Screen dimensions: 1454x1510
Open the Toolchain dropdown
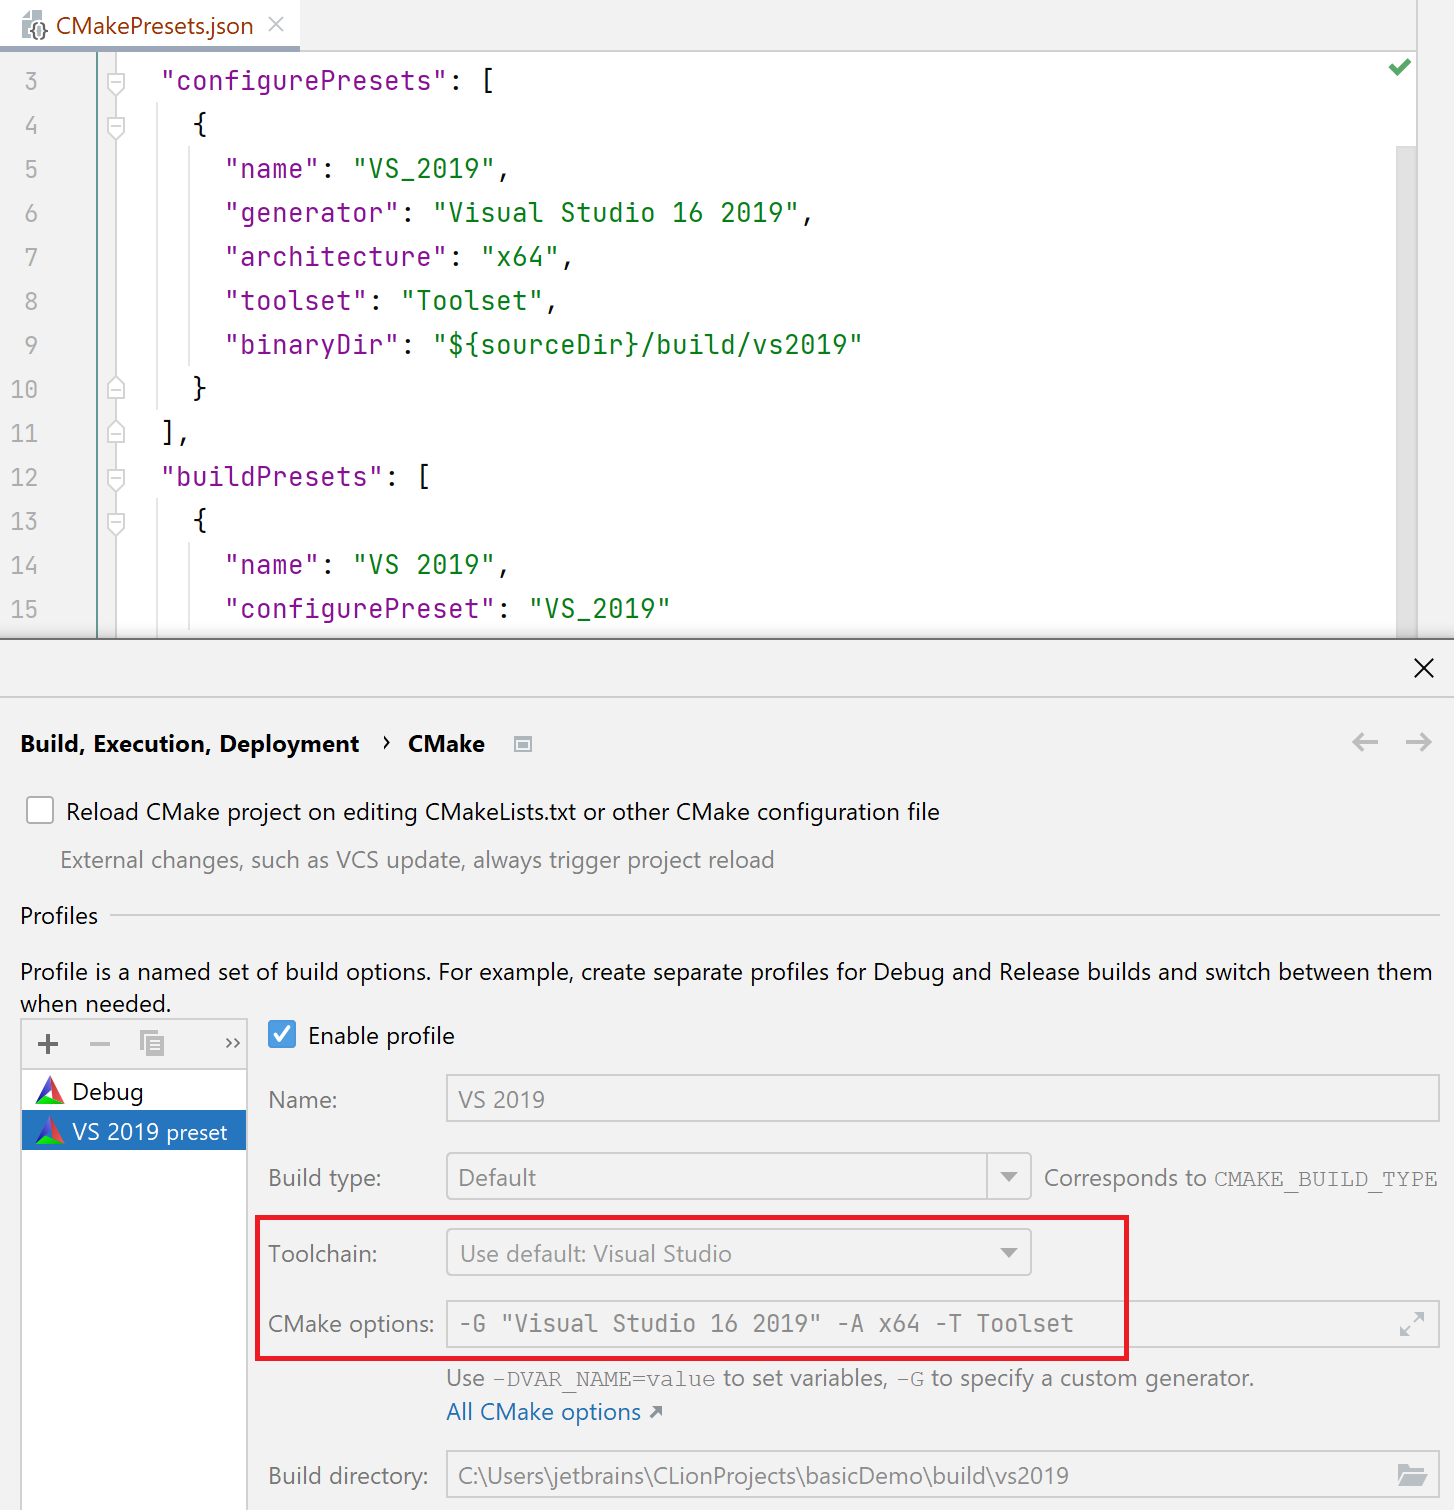point(1009,1252)
